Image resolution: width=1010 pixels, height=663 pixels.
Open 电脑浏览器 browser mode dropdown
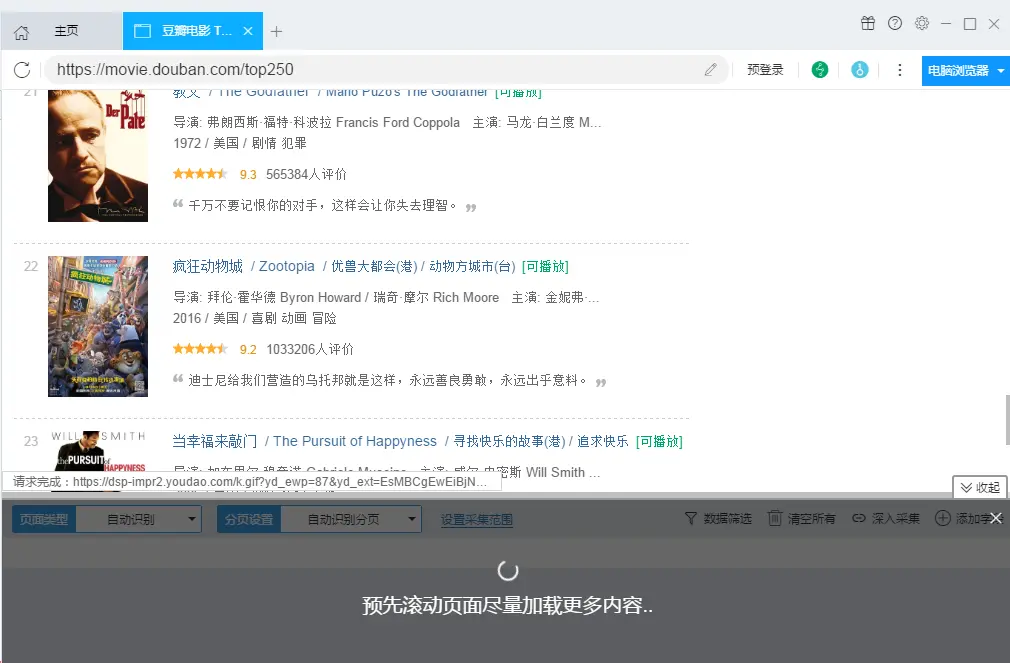pos(966,70)
